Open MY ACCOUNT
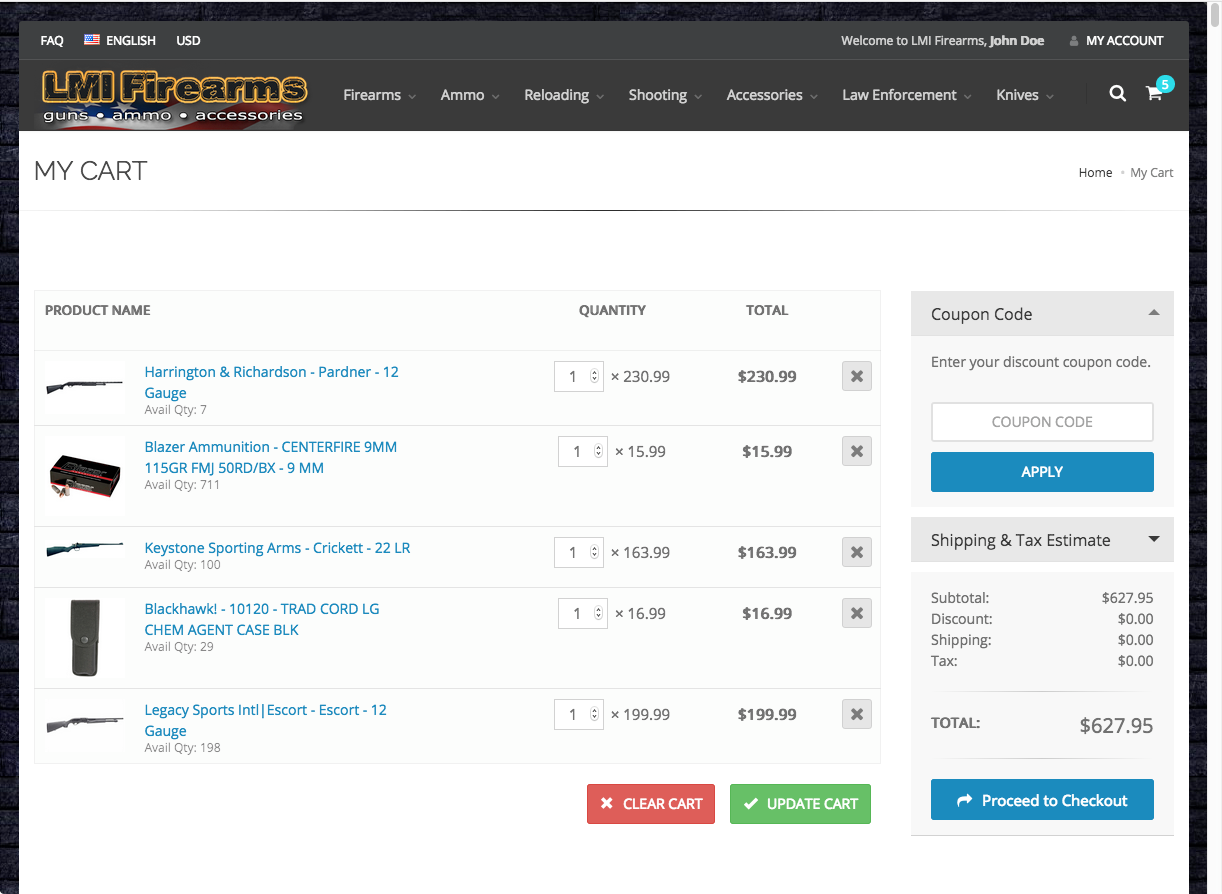 point(1125,41)
